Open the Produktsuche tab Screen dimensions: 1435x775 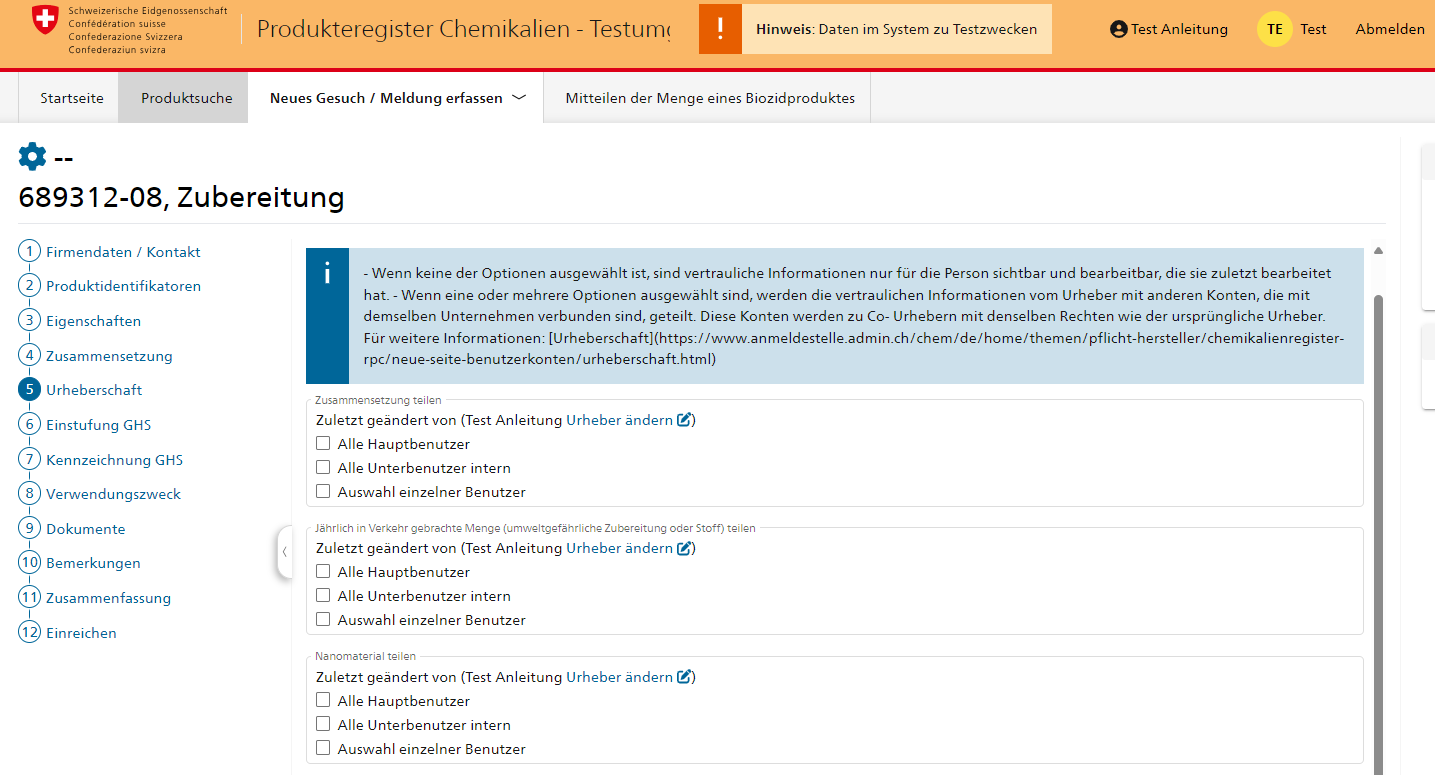(186, 98)
